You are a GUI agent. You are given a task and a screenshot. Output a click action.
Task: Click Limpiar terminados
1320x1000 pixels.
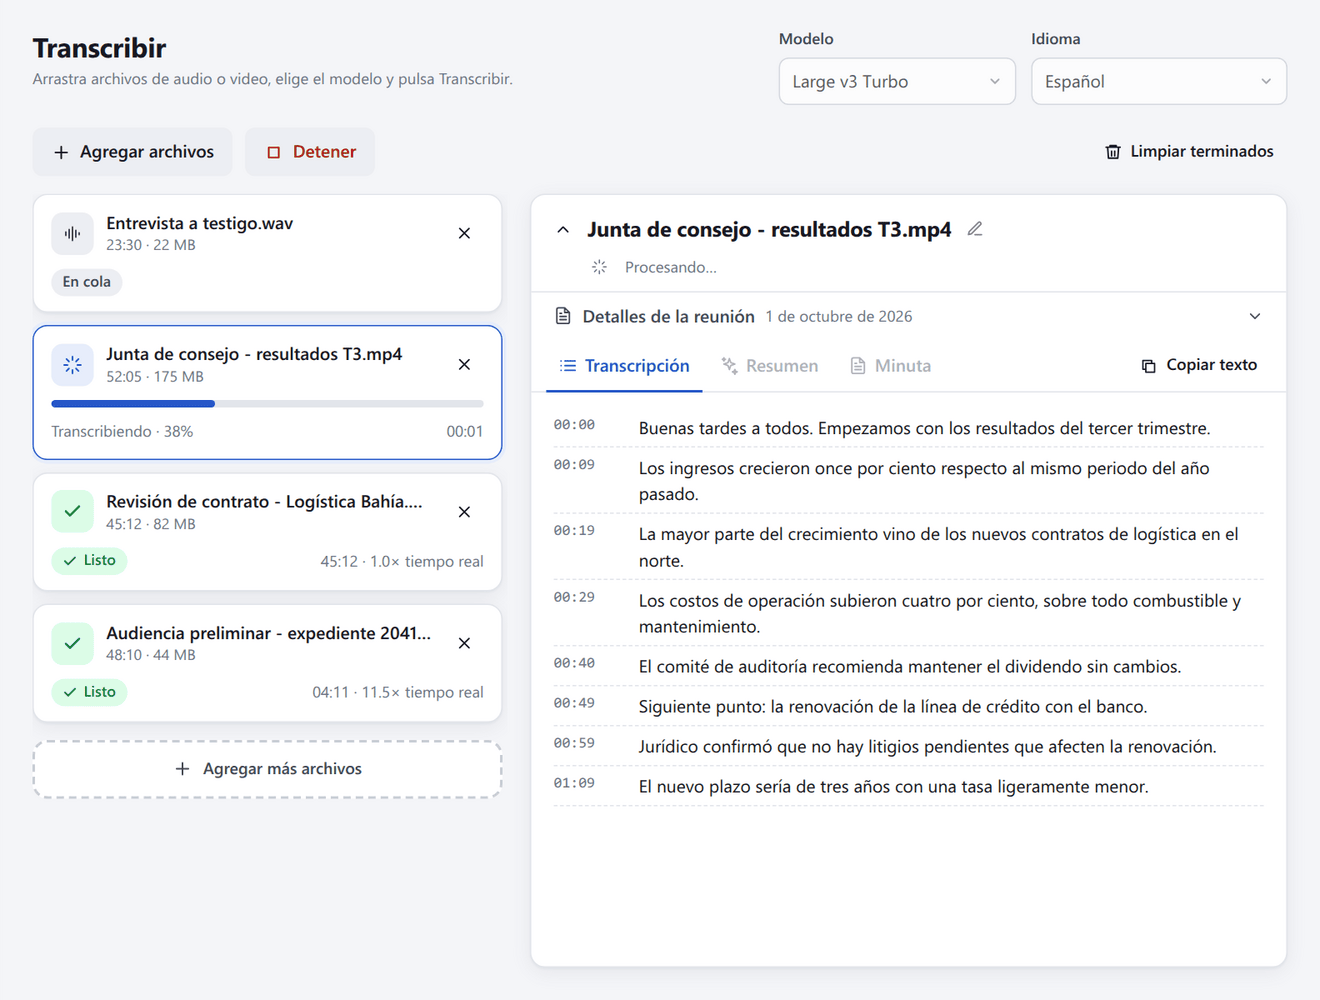click(1189, 152)
